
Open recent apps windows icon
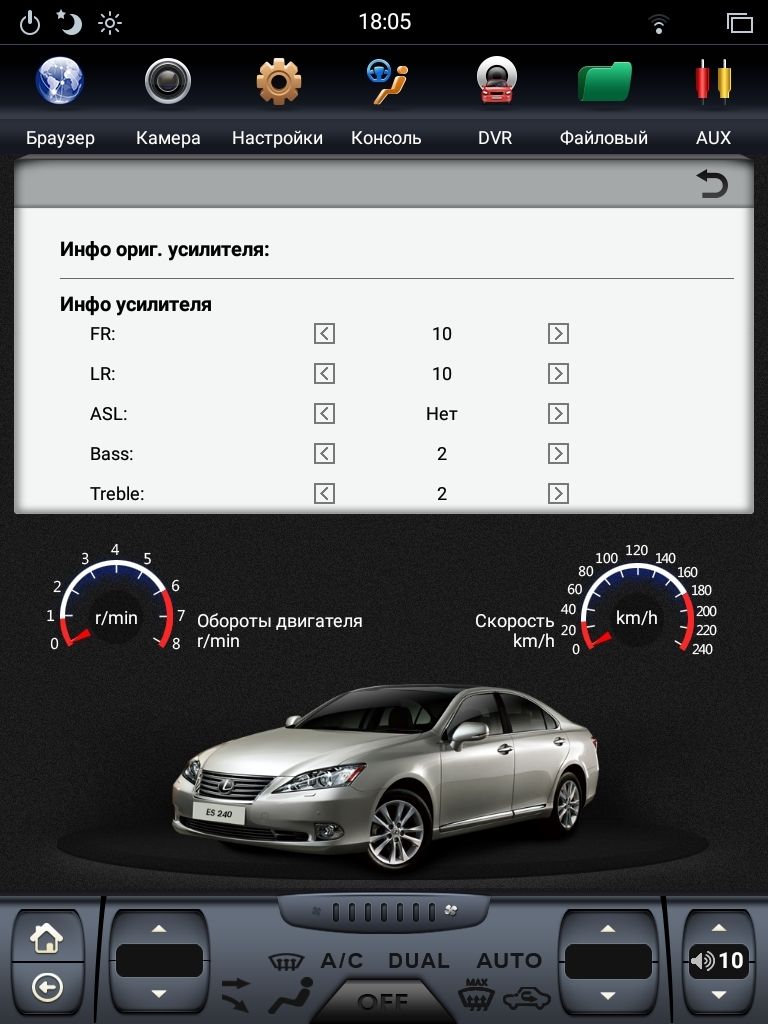(x=740, y=23)
